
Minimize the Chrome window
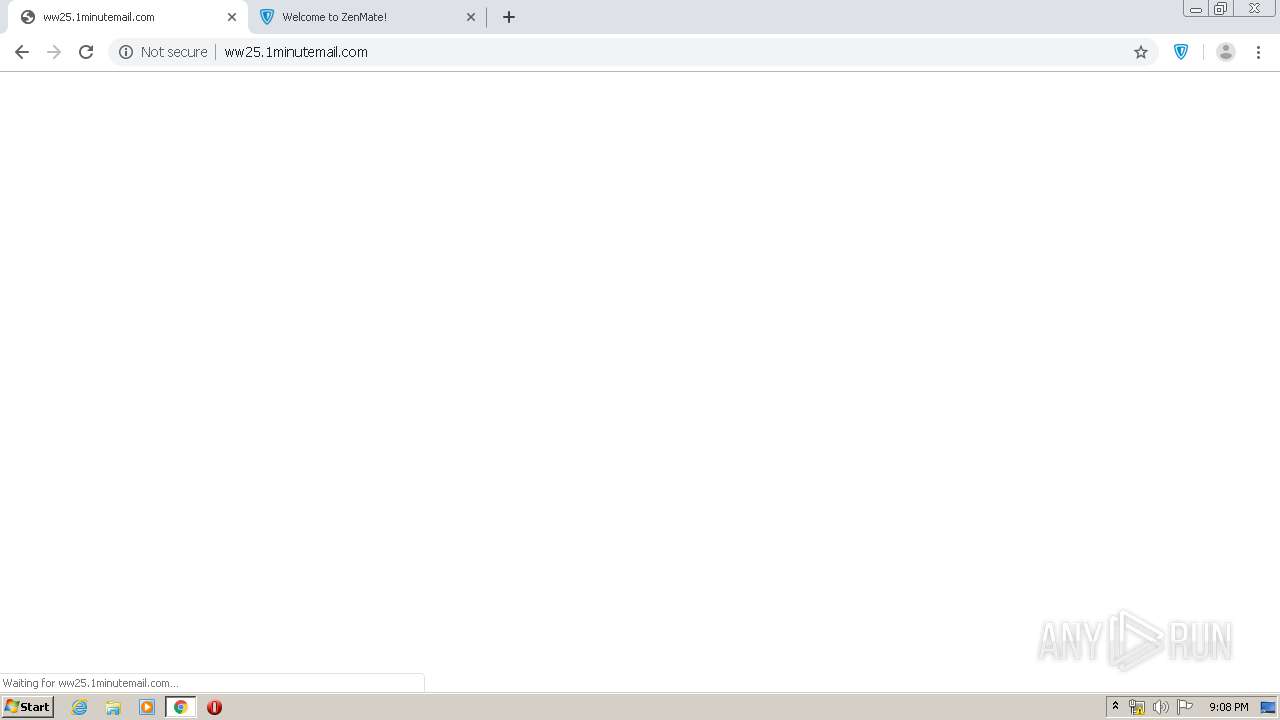pos(1196,9)
